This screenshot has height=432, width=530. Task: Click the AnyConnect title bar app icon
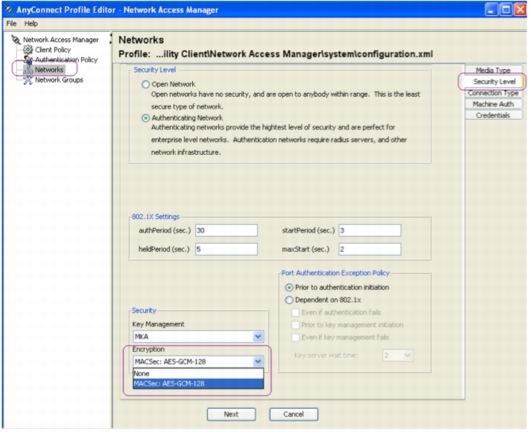(9, 10)
